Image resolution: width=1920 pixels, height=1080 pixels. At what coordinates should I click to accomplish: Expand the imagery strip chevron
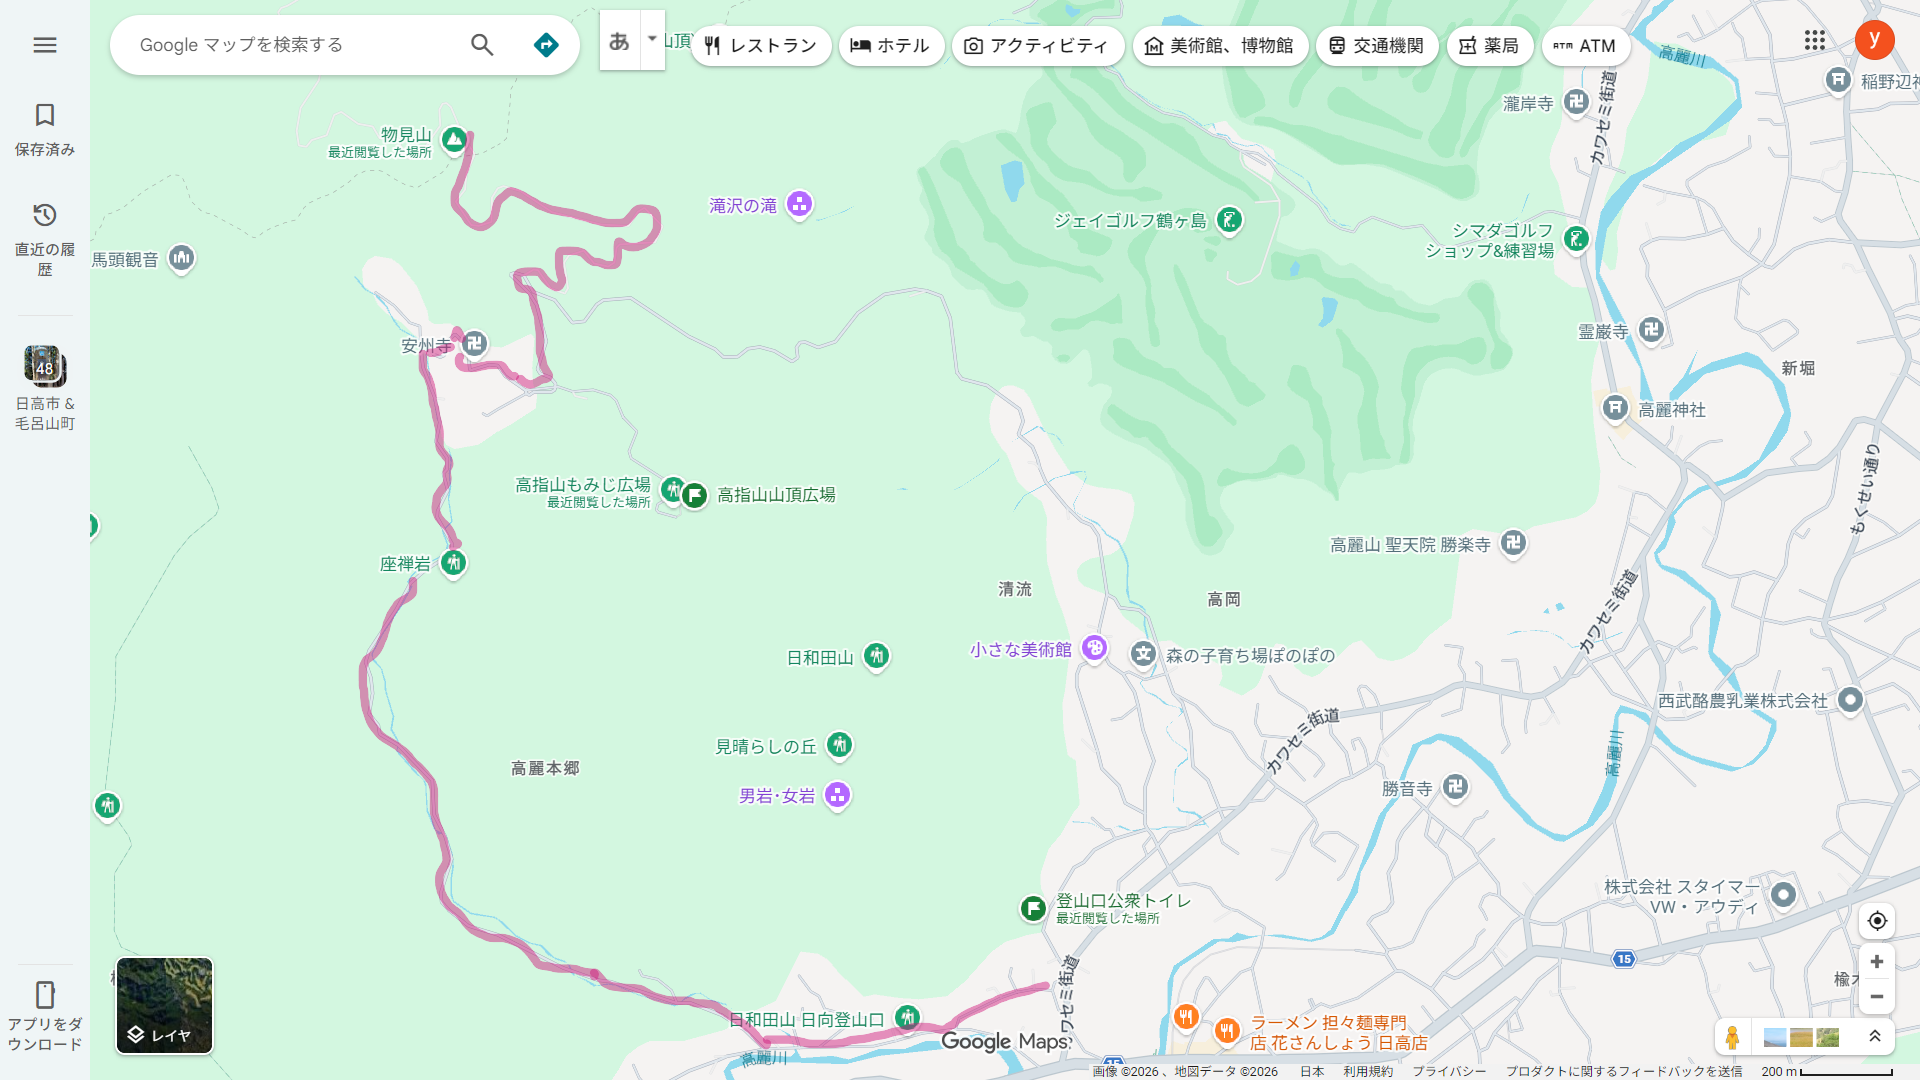tap(1875, 1037)
